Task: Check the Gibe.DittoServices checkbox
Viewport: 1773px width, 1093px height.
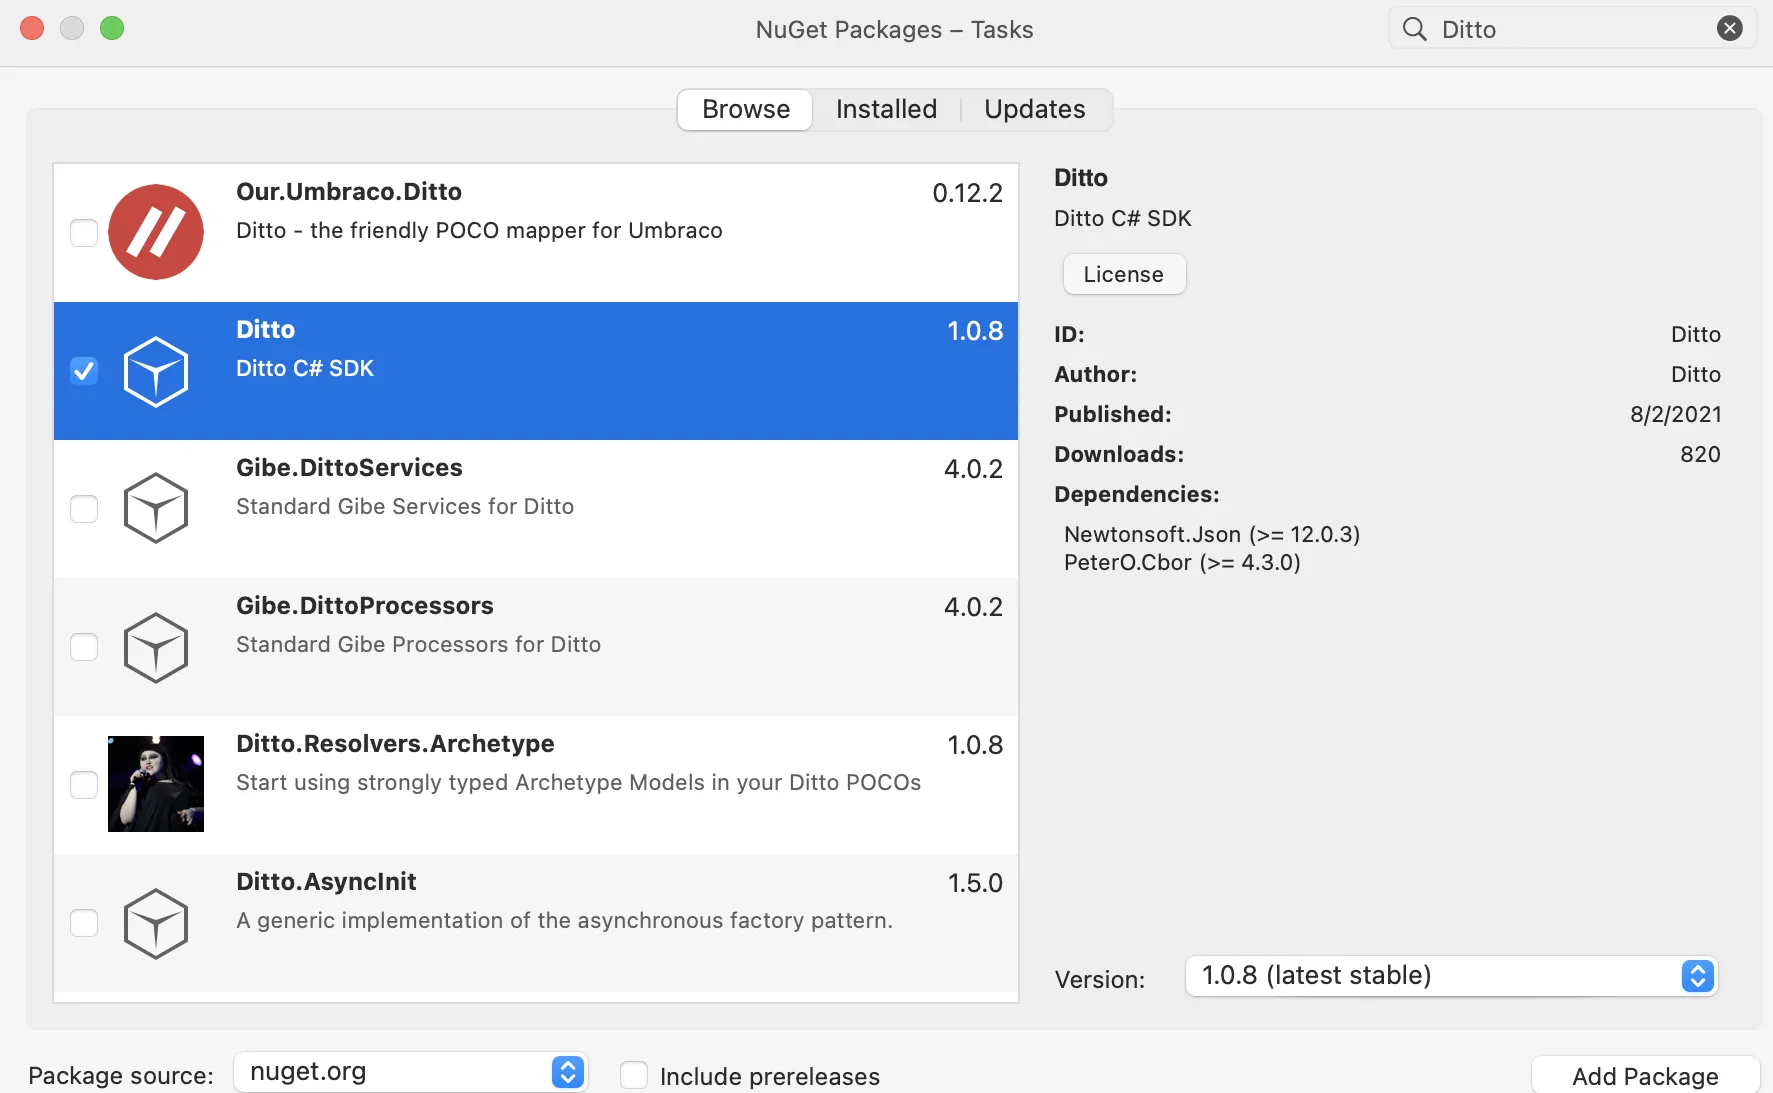Action: (x=84, y=509)
